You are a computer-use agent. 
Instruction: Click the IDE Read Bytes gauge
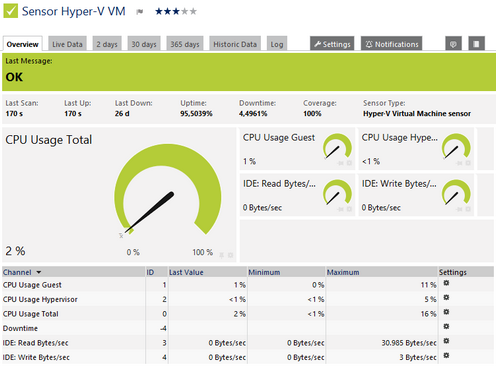tap(337, 193)
